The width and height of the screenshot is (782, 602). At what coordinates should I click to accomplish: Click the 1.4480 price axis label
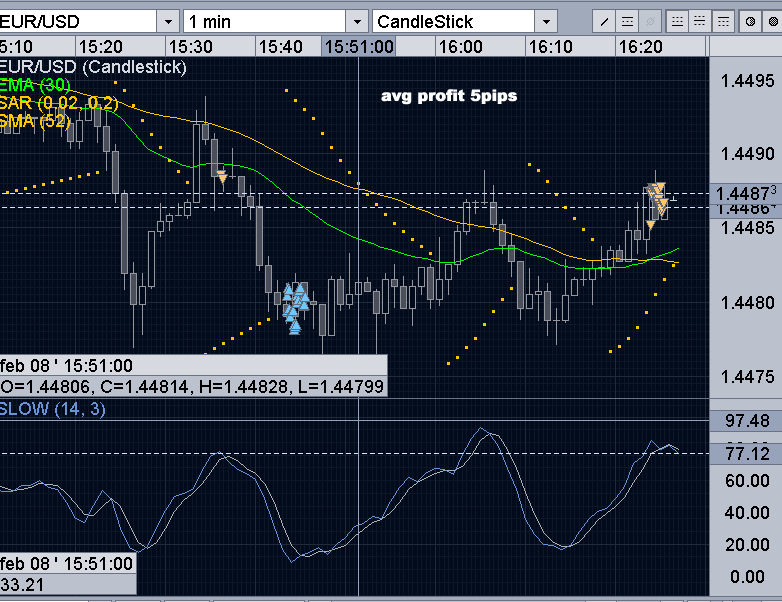(x=748, y=303)
